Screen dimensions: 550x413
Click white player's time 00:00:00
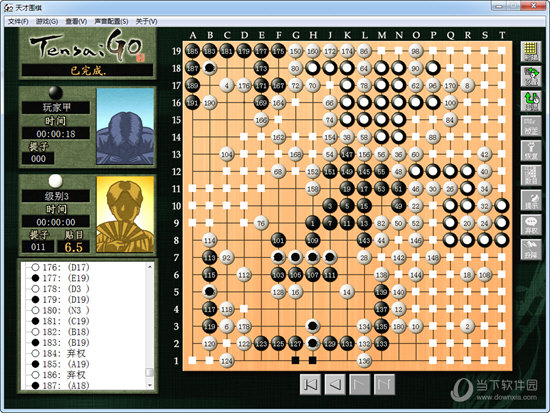click(56, 222)
